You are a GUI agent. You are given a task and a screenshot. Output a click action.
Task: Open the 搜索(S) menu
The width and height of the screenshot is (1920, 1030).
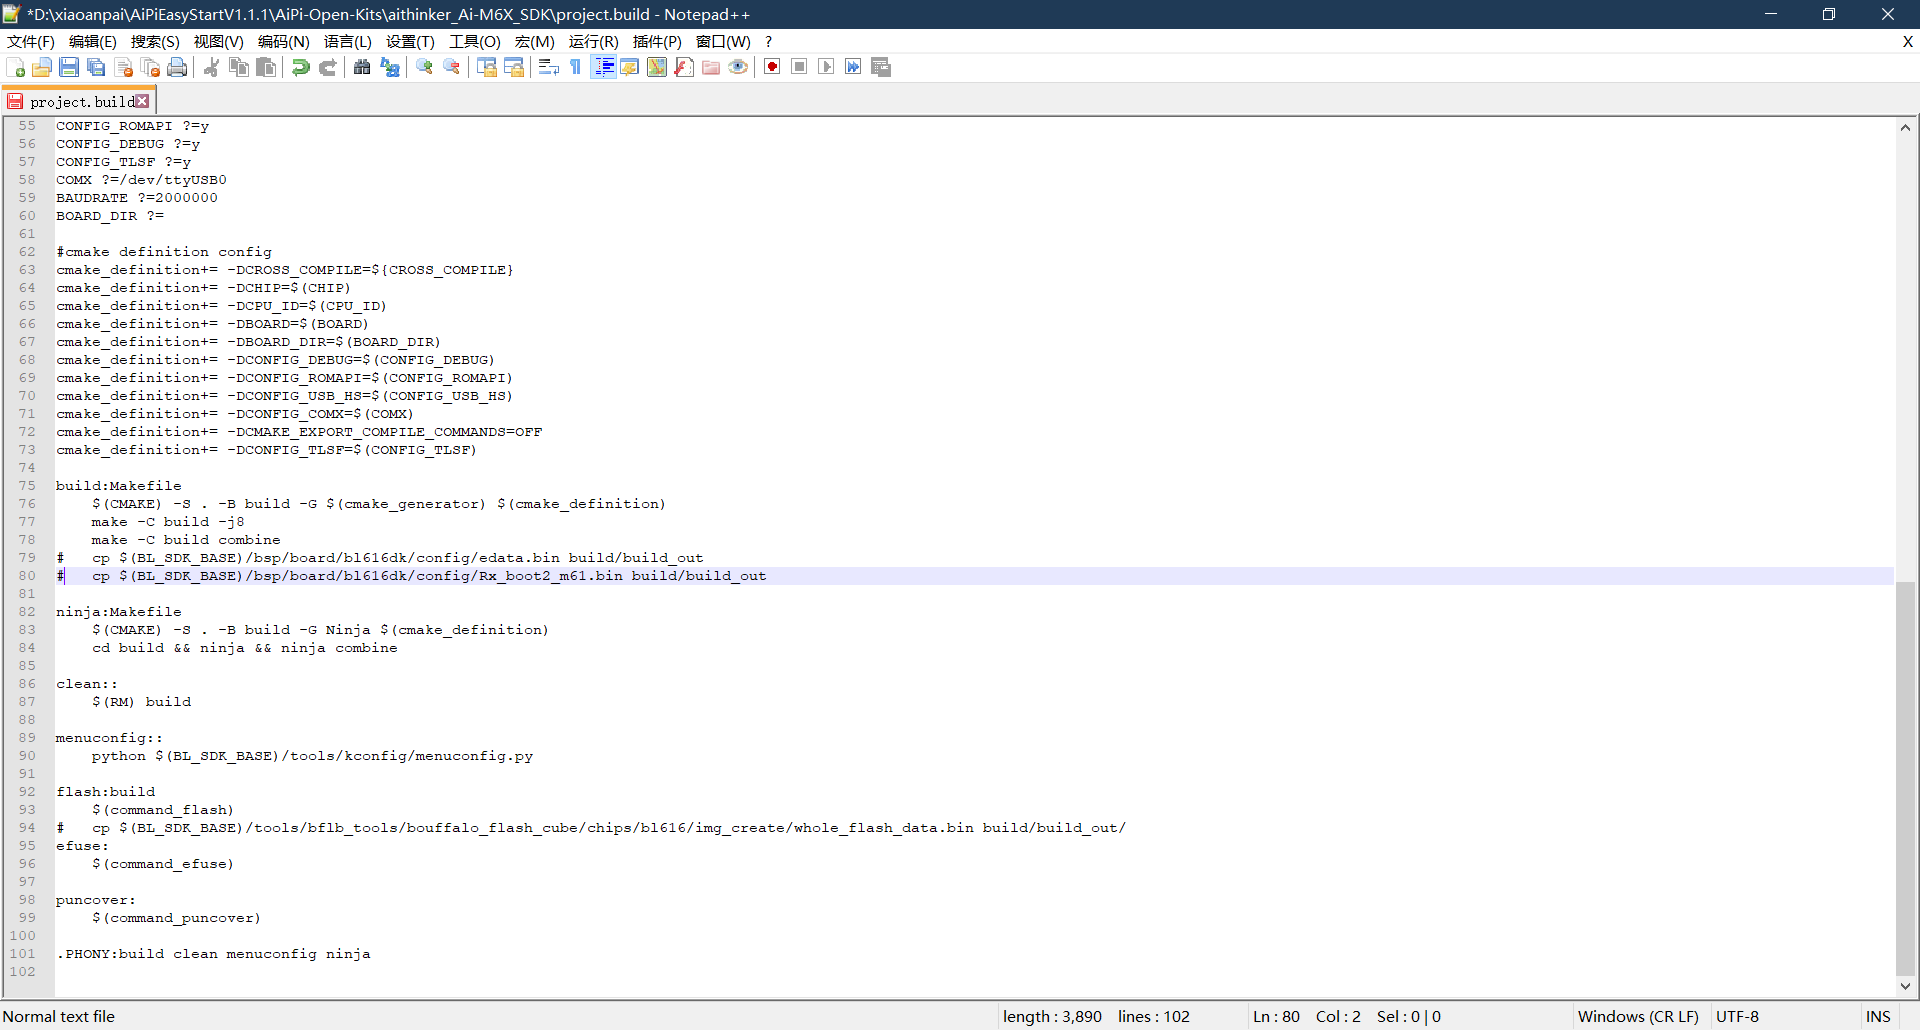155,41
